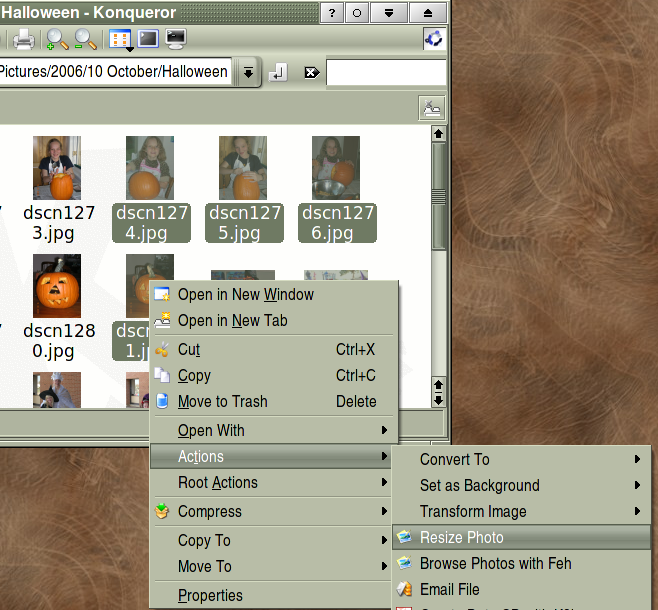Click the Cut scissors icon
This screenshot has height=610, width=658.
pyautogui.click(x=162, y=349)
